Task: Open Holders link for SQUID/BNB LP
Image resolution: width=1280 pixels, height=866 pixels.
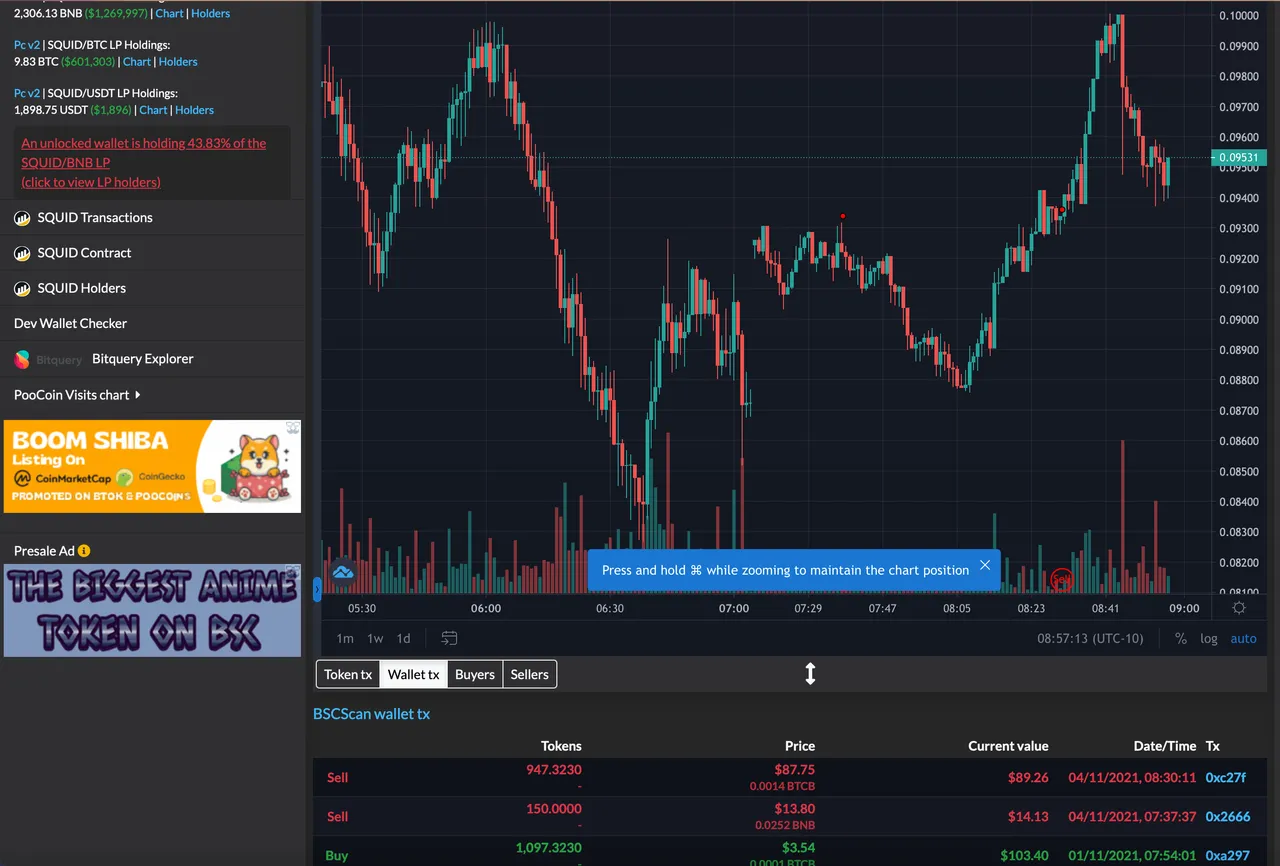Action: coord(211,13)
